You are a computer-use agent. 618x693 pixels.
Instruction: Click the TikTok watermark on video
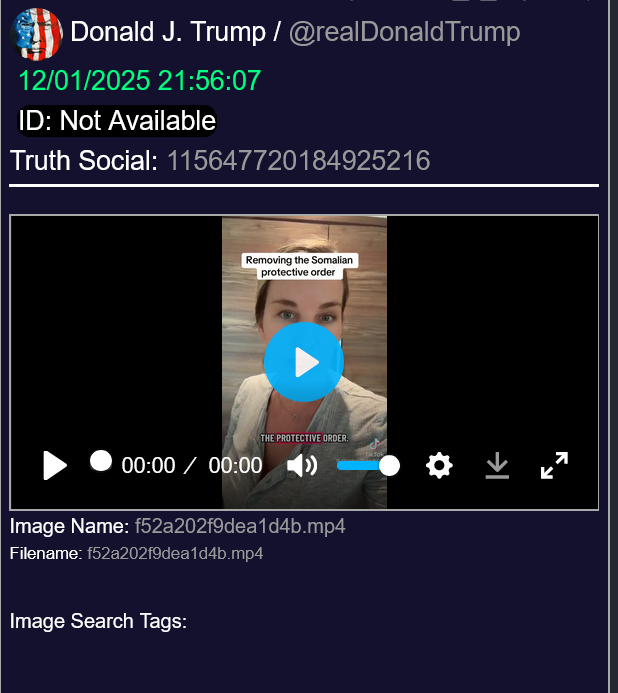tap(374, 446)
